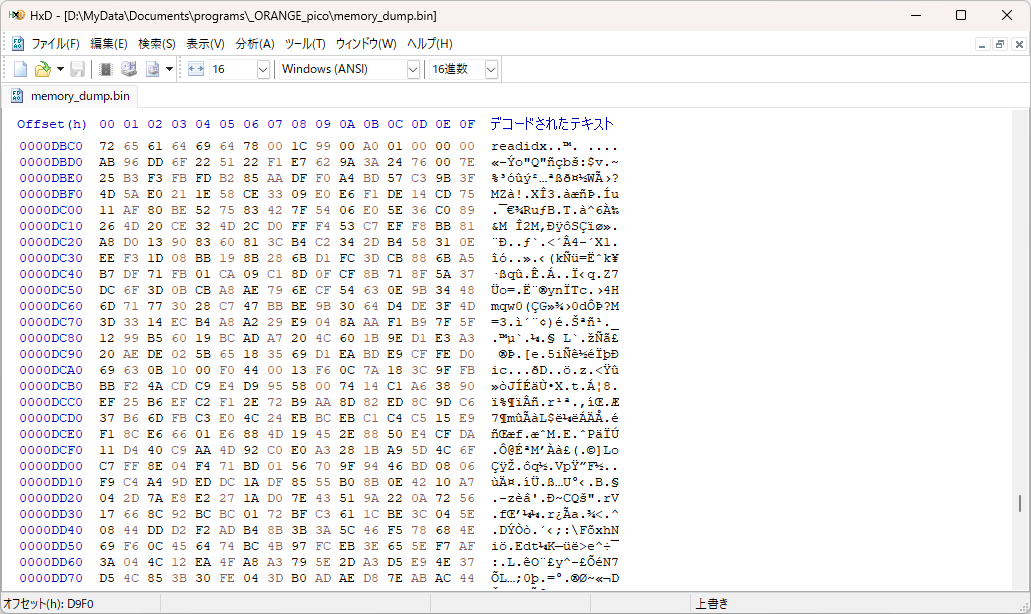The width and height of the screenshot is (1031, 614).
Task: Click the document icon left of ファイル menu
Action: [18, 44]
